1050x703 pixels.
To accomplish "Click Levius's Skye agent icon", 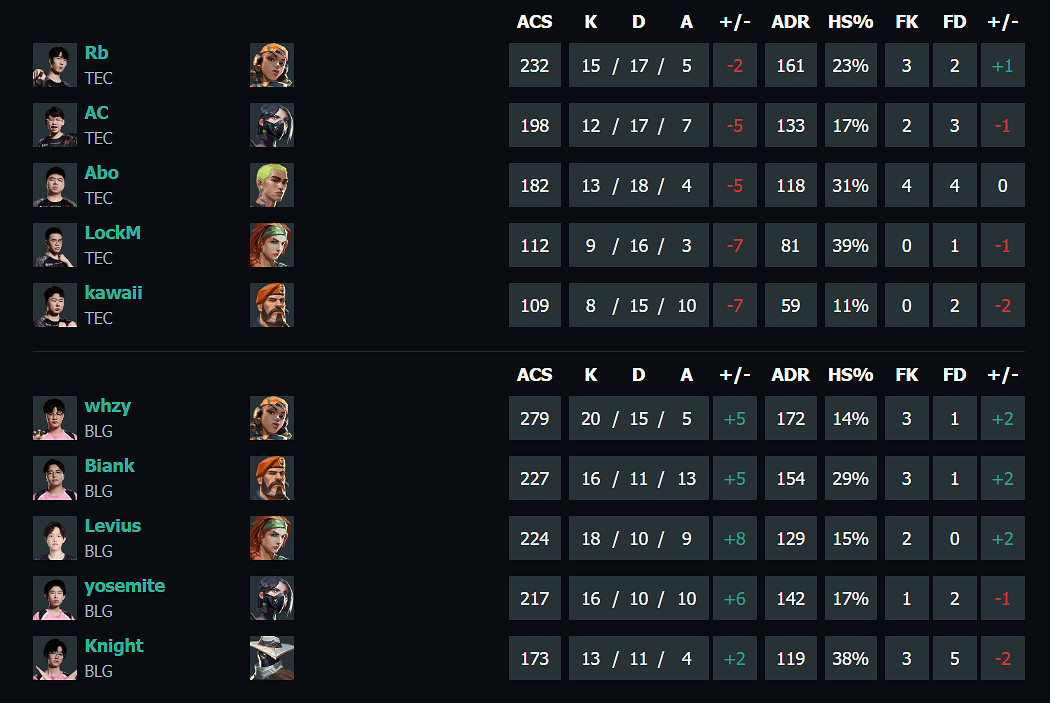I will 272,538.
